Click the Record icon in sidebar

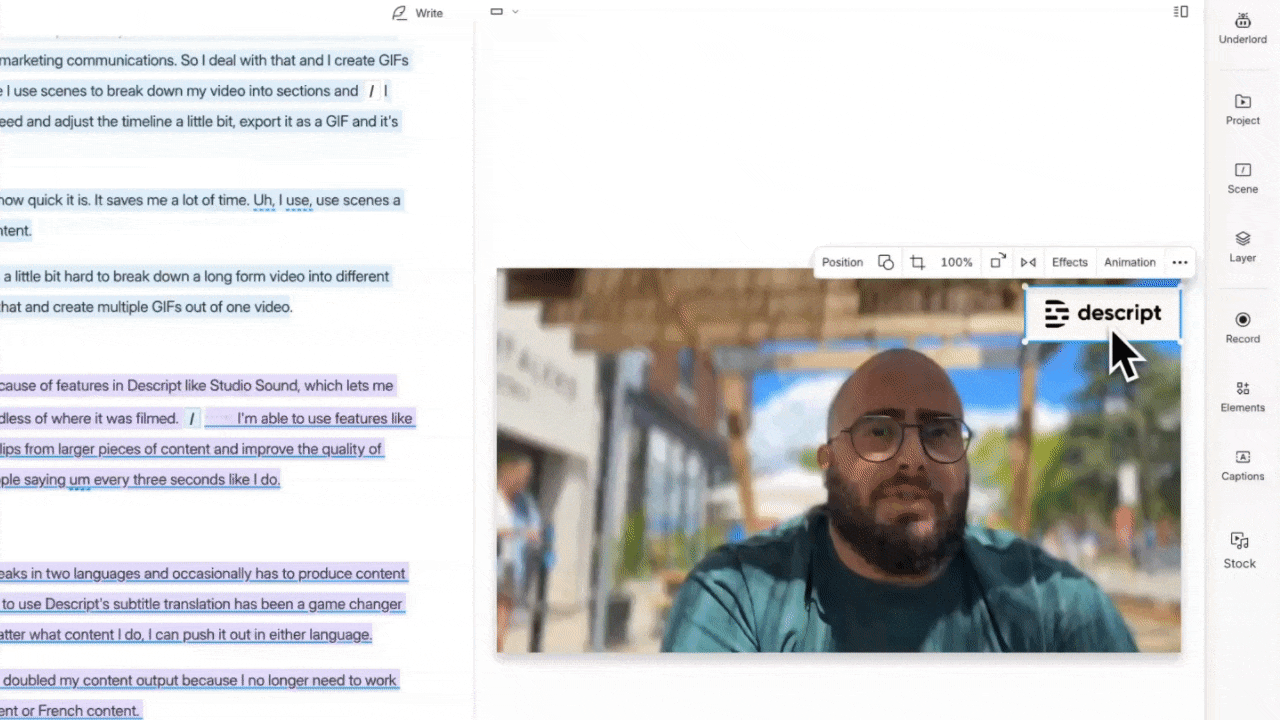coord(1242,326)
